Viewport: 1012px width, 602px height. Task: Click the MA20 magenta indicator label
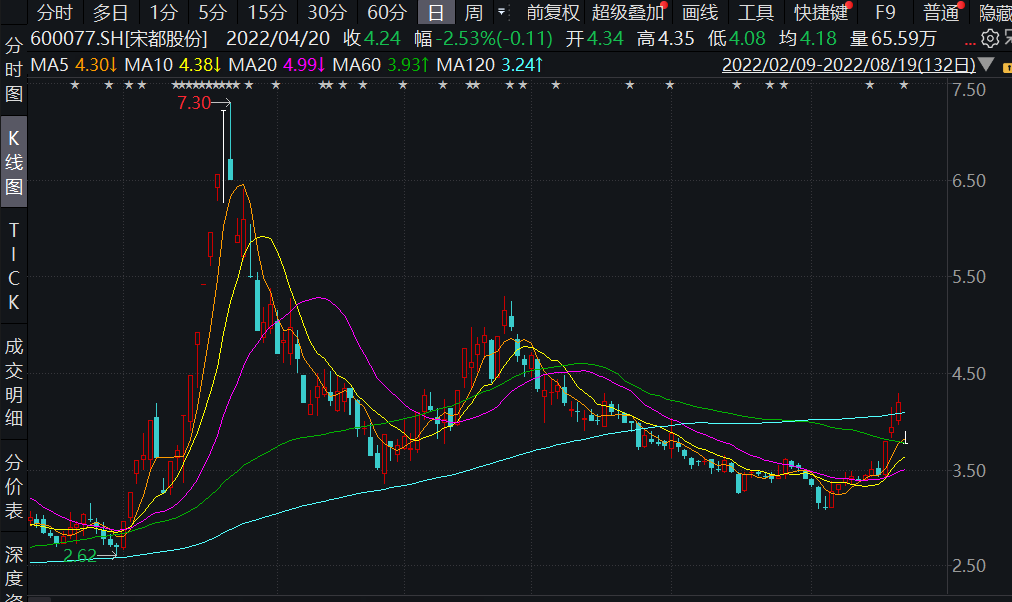click(278, 65)
